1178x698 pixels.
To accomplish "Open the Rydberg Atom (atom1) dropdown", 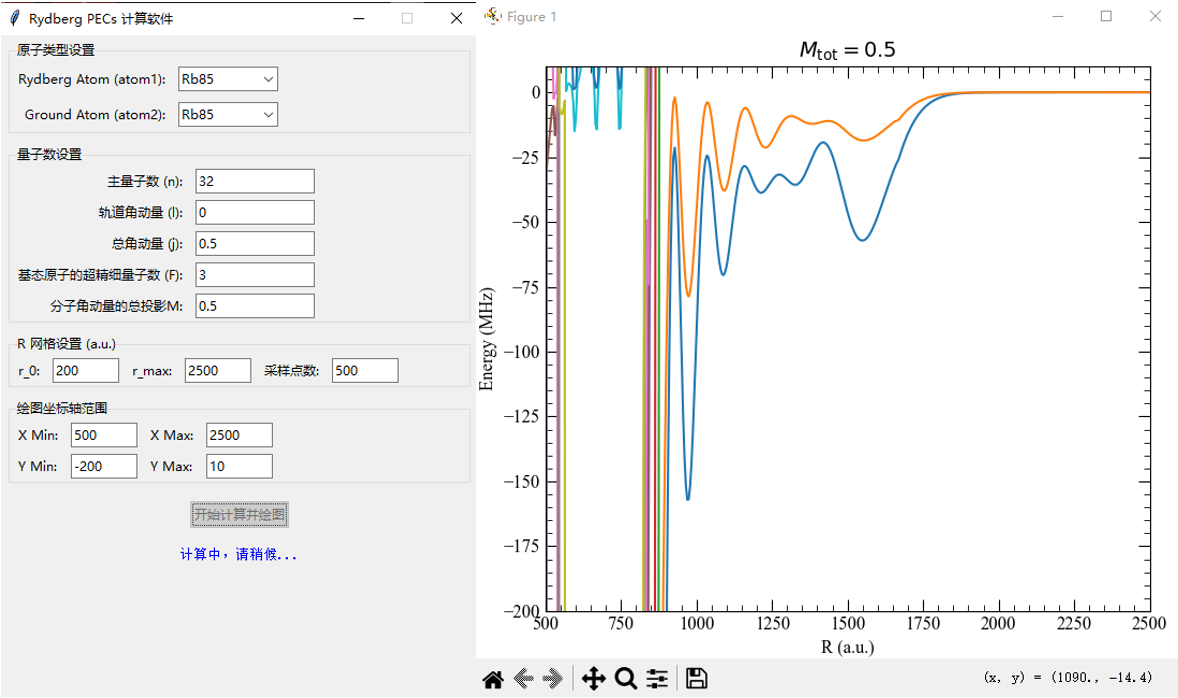I will pos(228,79).
